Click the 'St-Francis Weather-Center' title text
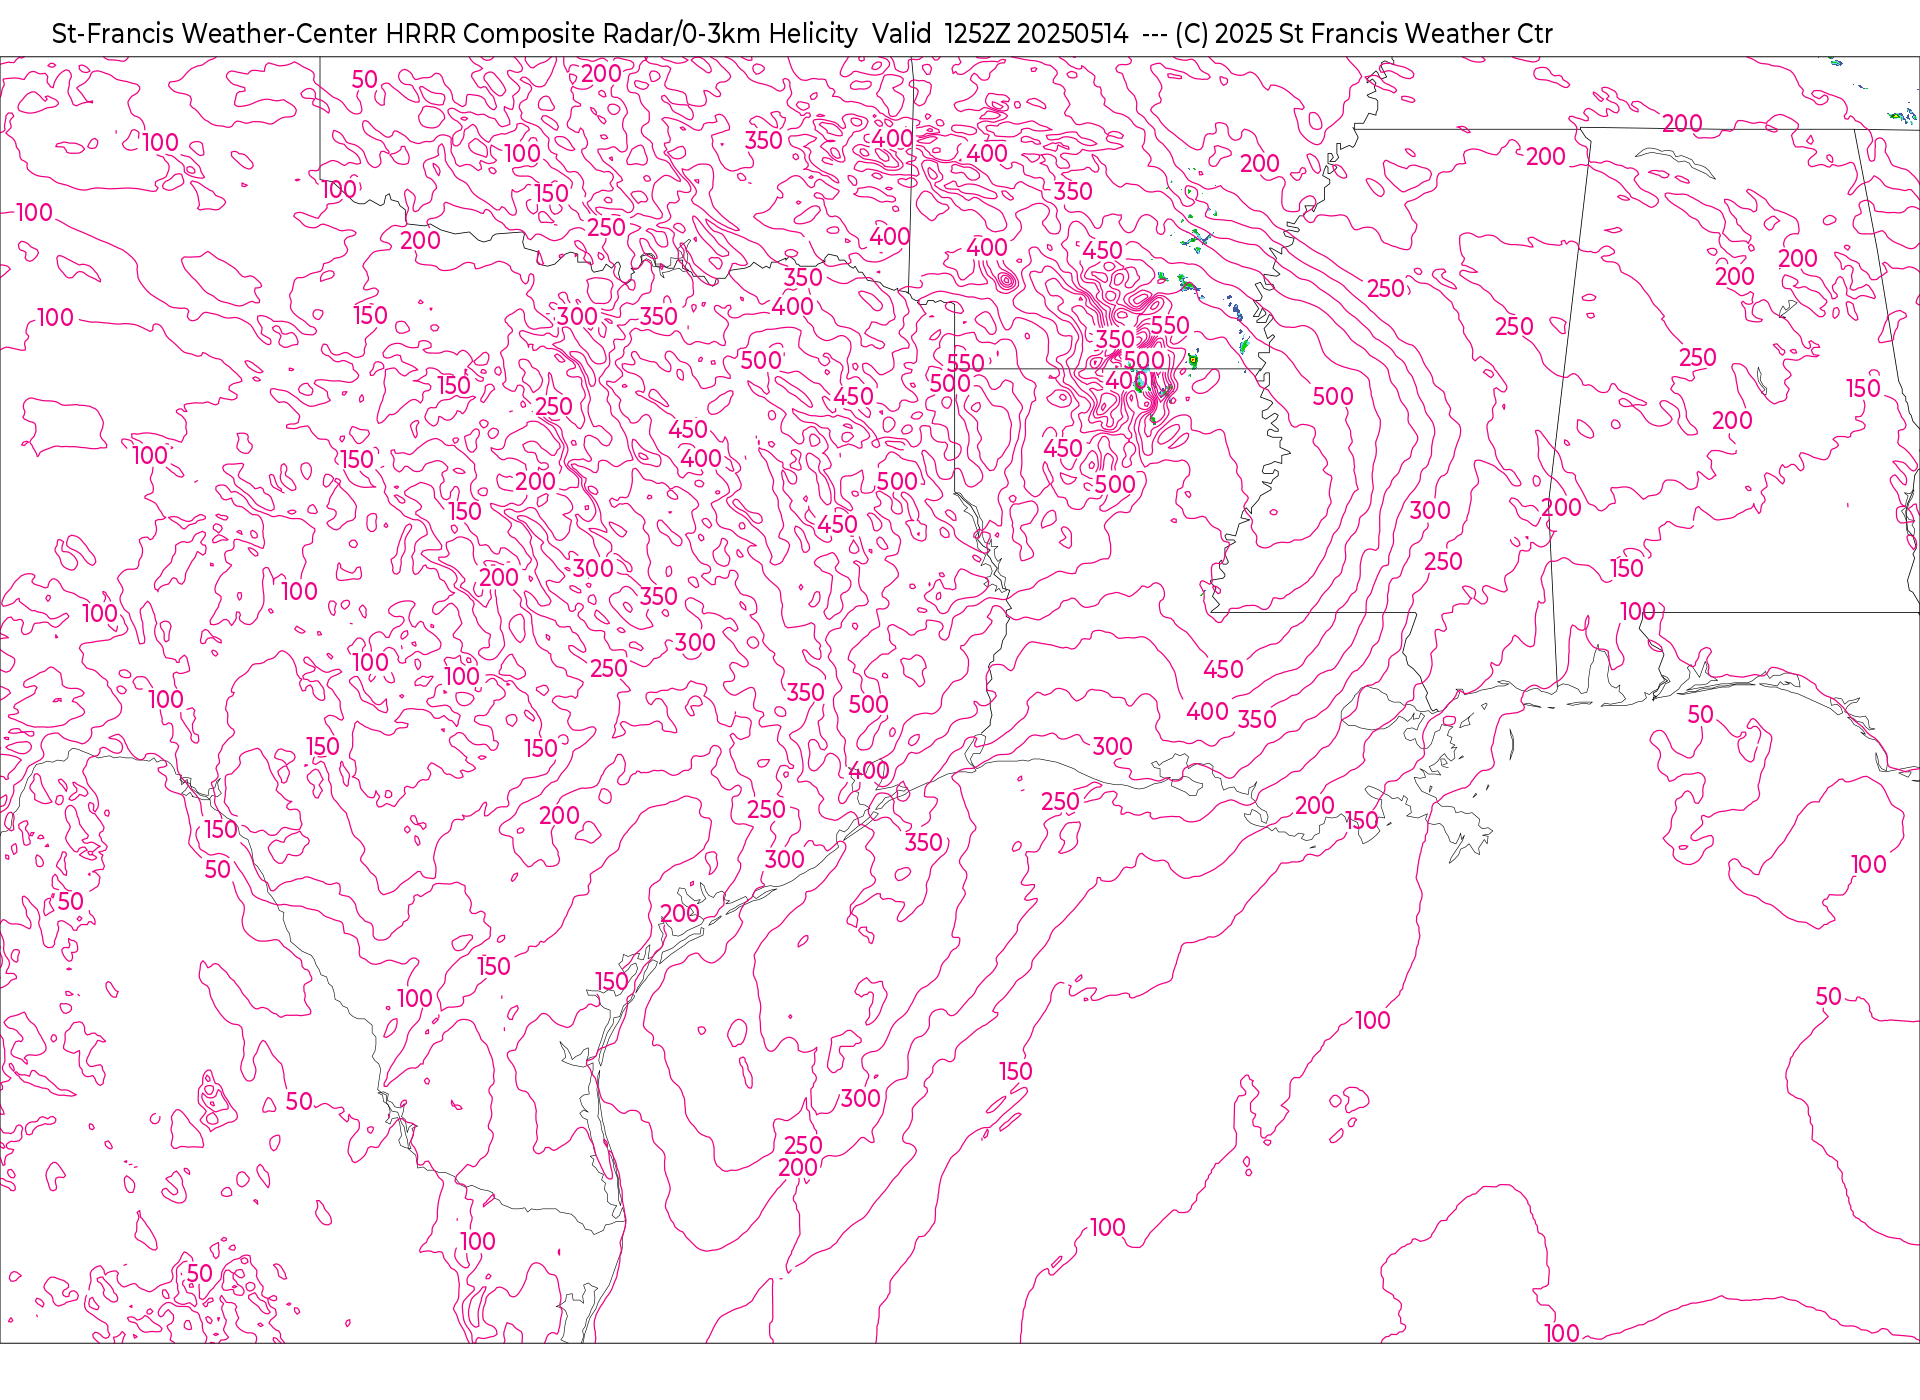 click(215, 34)
